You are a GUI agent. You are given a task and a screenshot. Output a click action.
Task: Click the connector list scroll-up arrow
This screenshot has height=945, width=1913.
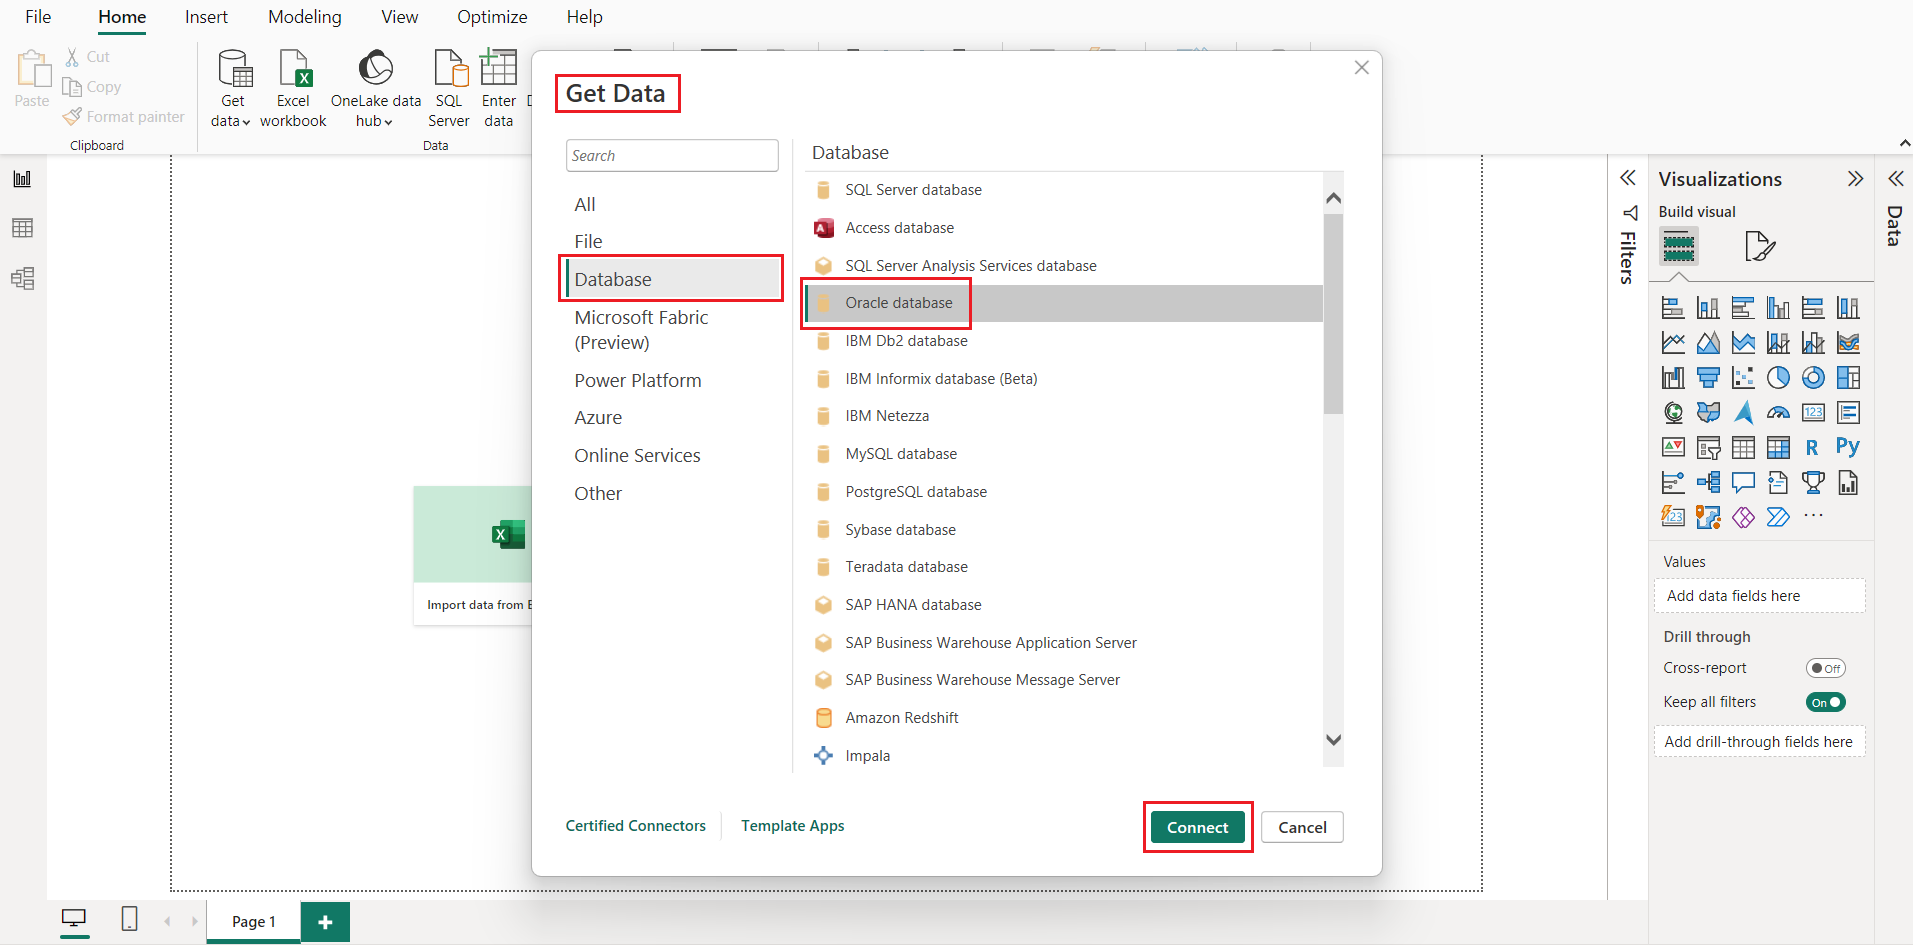pos(1333,198)
